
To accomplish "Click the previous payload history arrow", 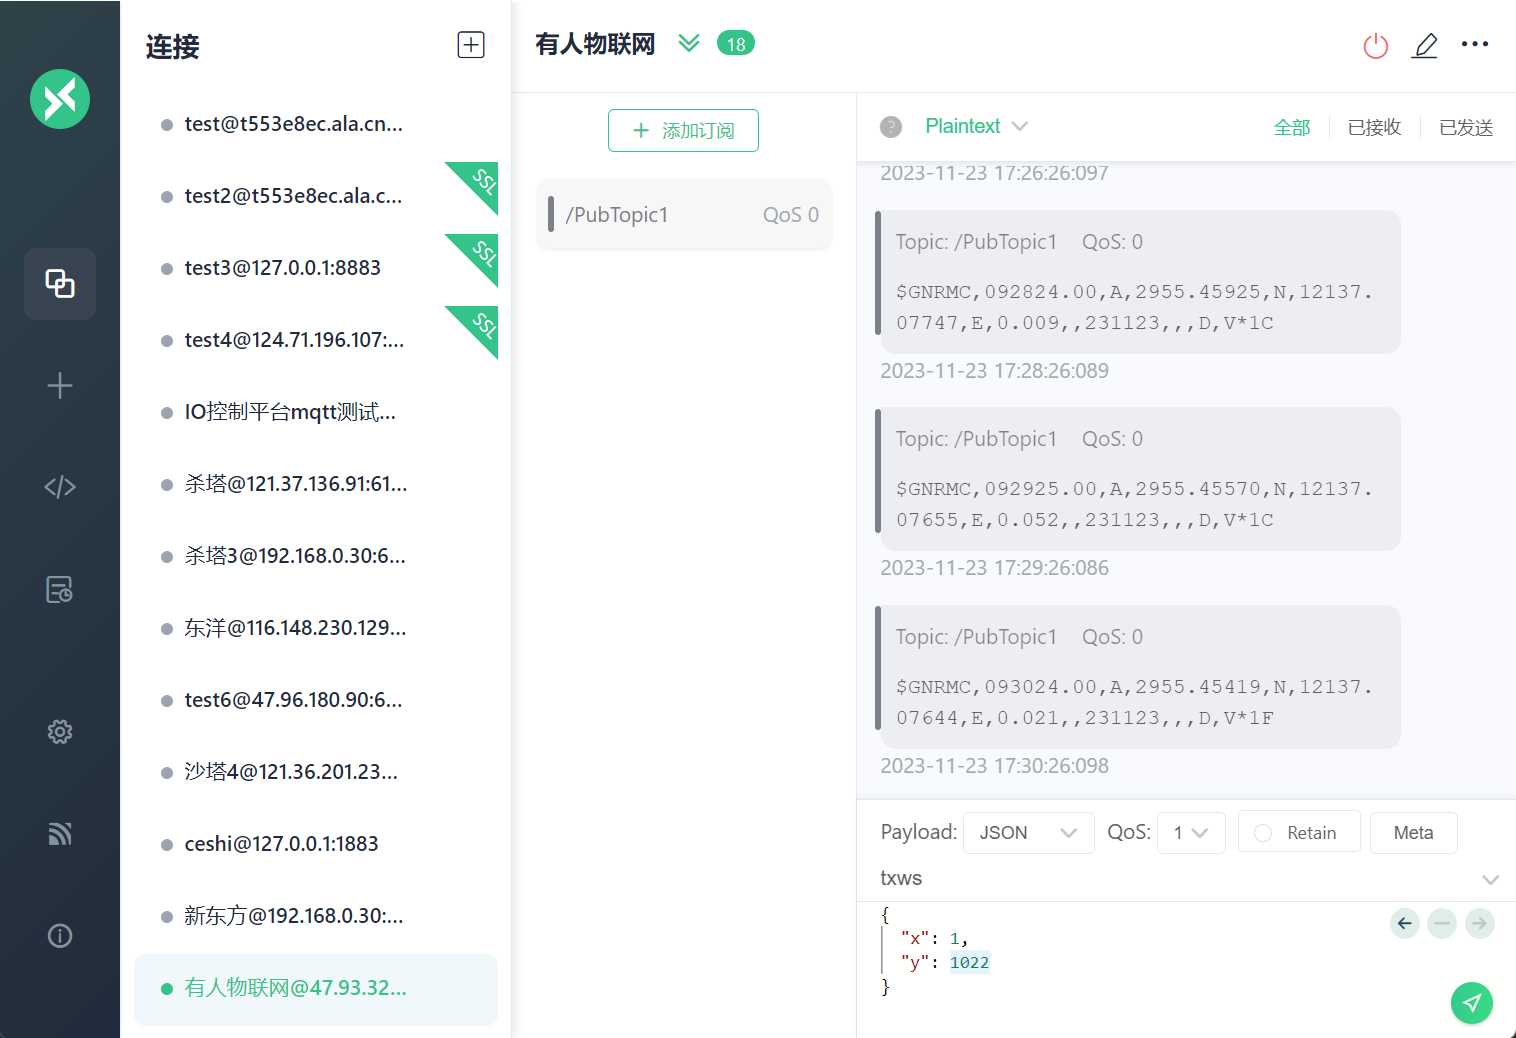I will pyautogui.click(x=1404, y=923).
